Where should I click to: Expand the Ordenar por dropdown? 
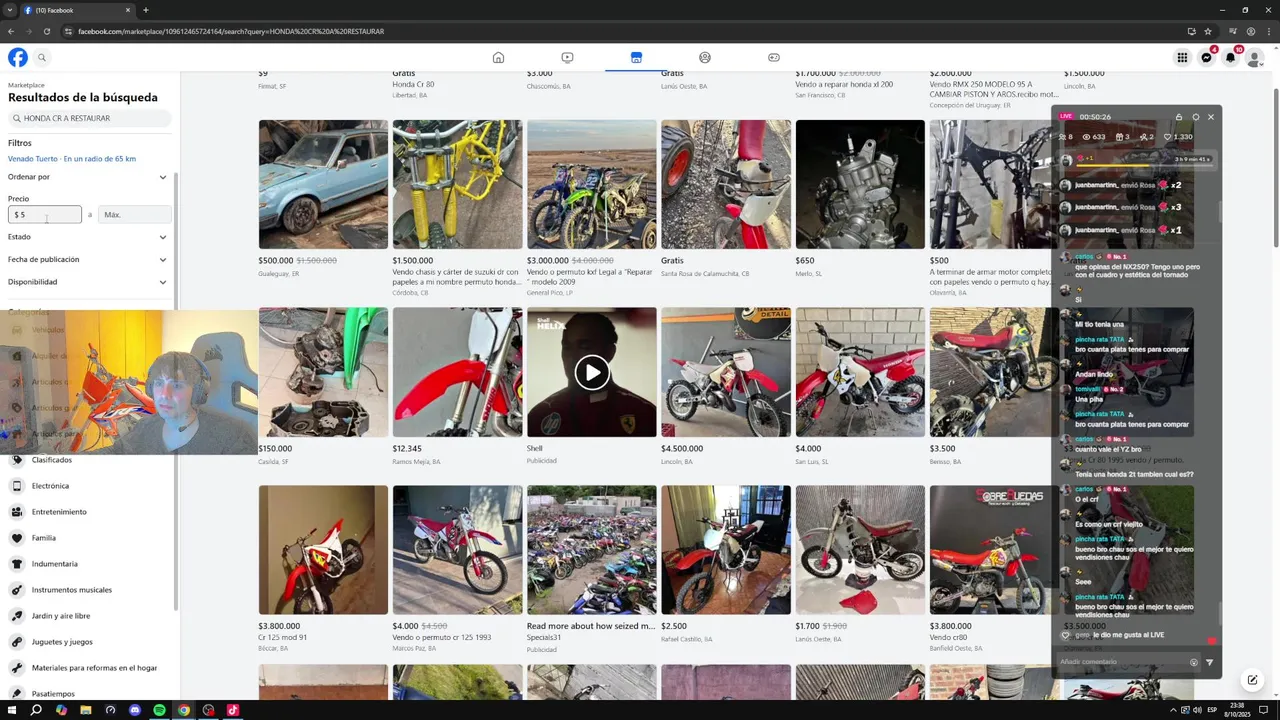point(88,177)
